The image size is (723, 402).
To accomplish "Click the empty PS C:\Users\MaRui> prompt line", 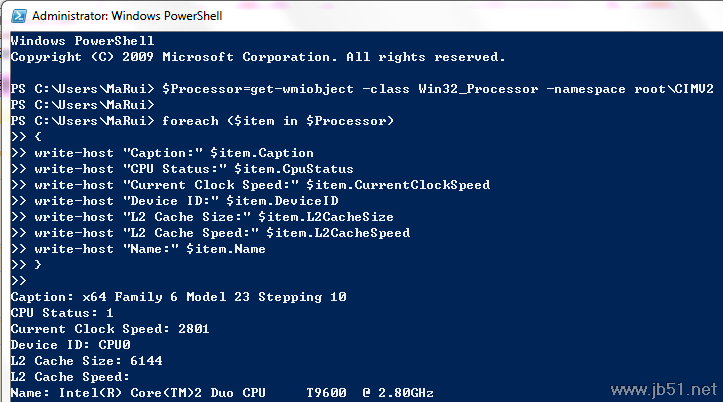I will coord(82,105).
